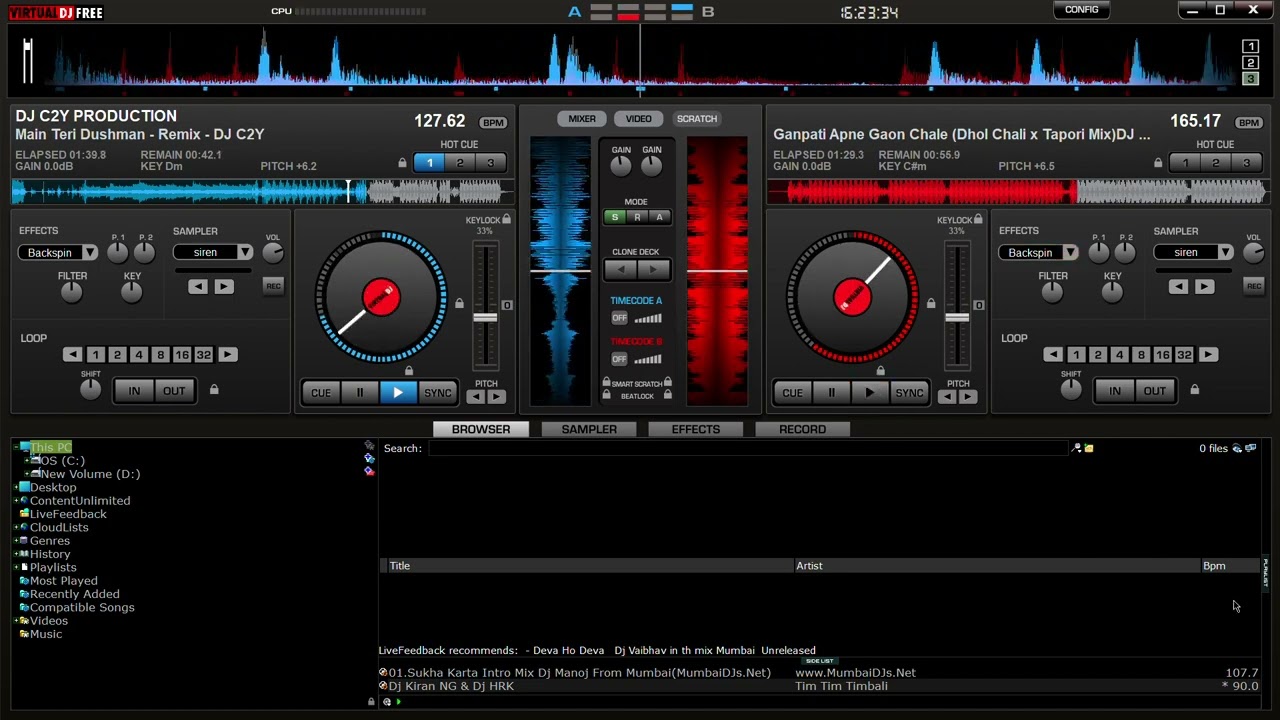Open left deck siren sampler dropdown
Viewport: 1280px width, 720px height.
click(x=213, y=253)
